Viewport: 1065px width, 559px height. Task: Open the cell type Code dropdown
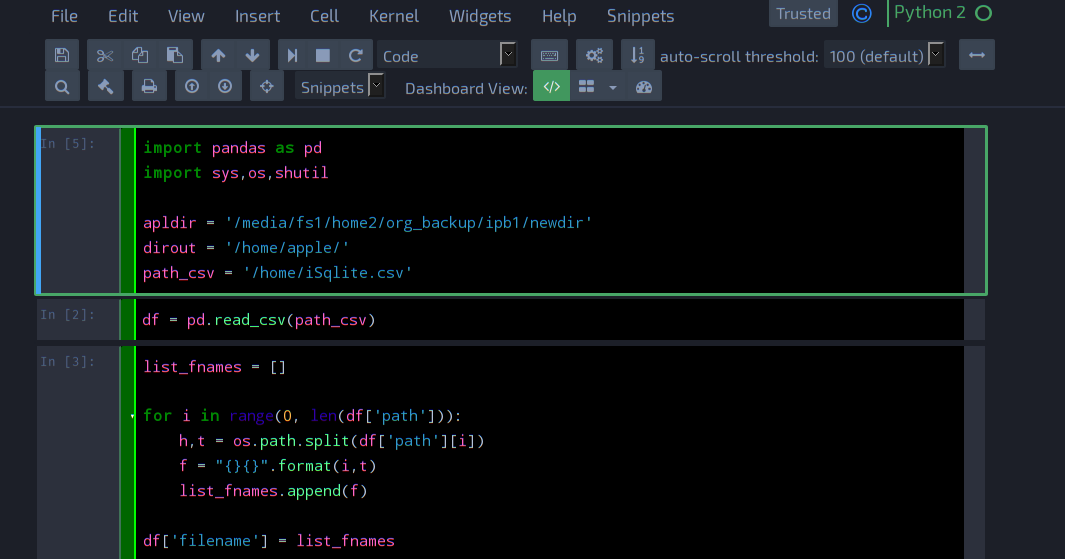[448, 56]
